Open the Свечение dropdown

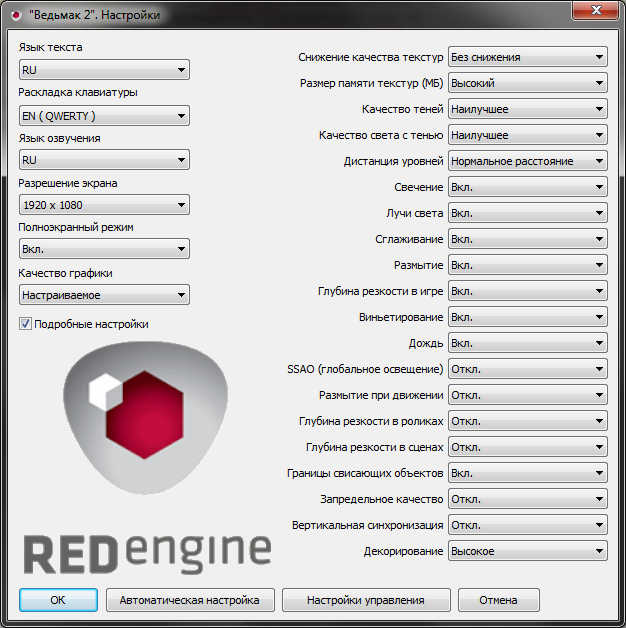point(527,187)
